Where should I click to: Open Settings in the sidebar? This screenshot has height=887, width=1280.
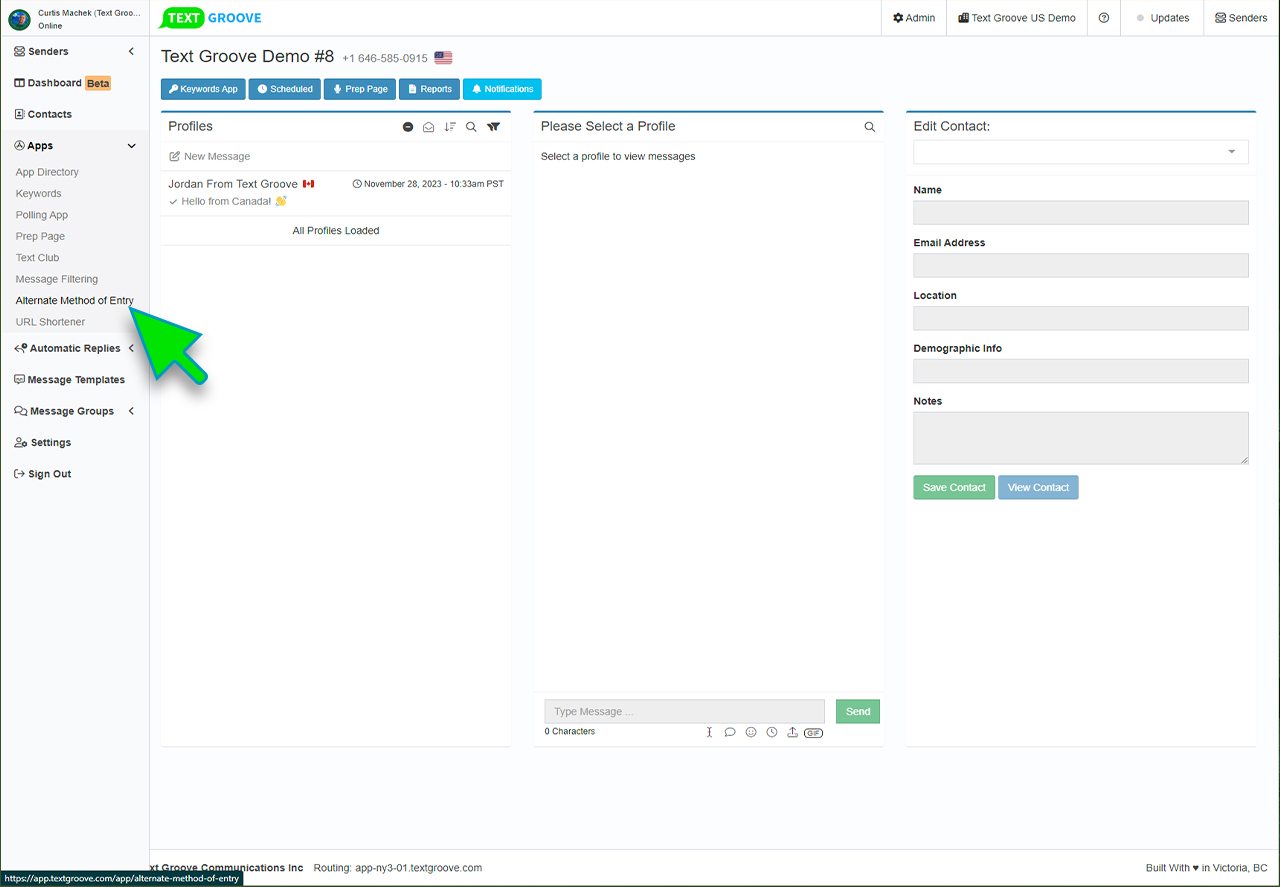pos(42,442)
